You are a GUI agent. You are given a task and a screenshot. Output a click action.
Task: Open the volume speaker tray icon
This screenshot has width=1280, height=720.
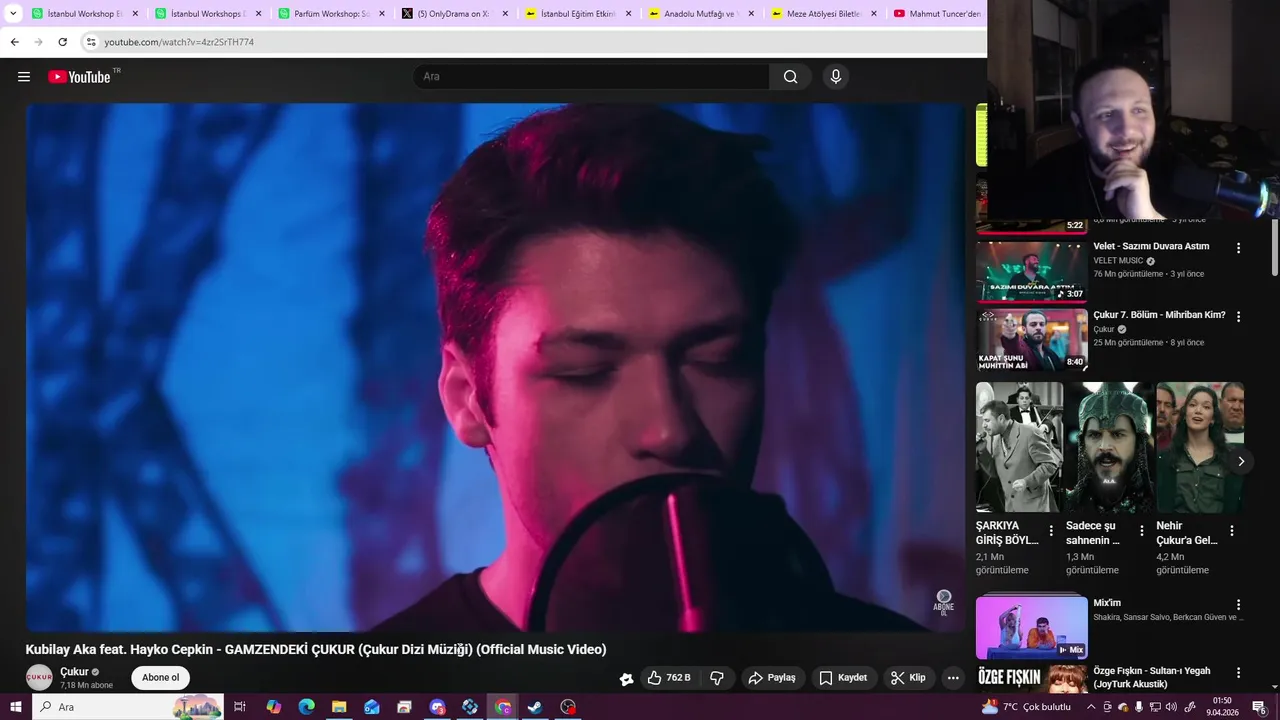[x=1171, y=707]
